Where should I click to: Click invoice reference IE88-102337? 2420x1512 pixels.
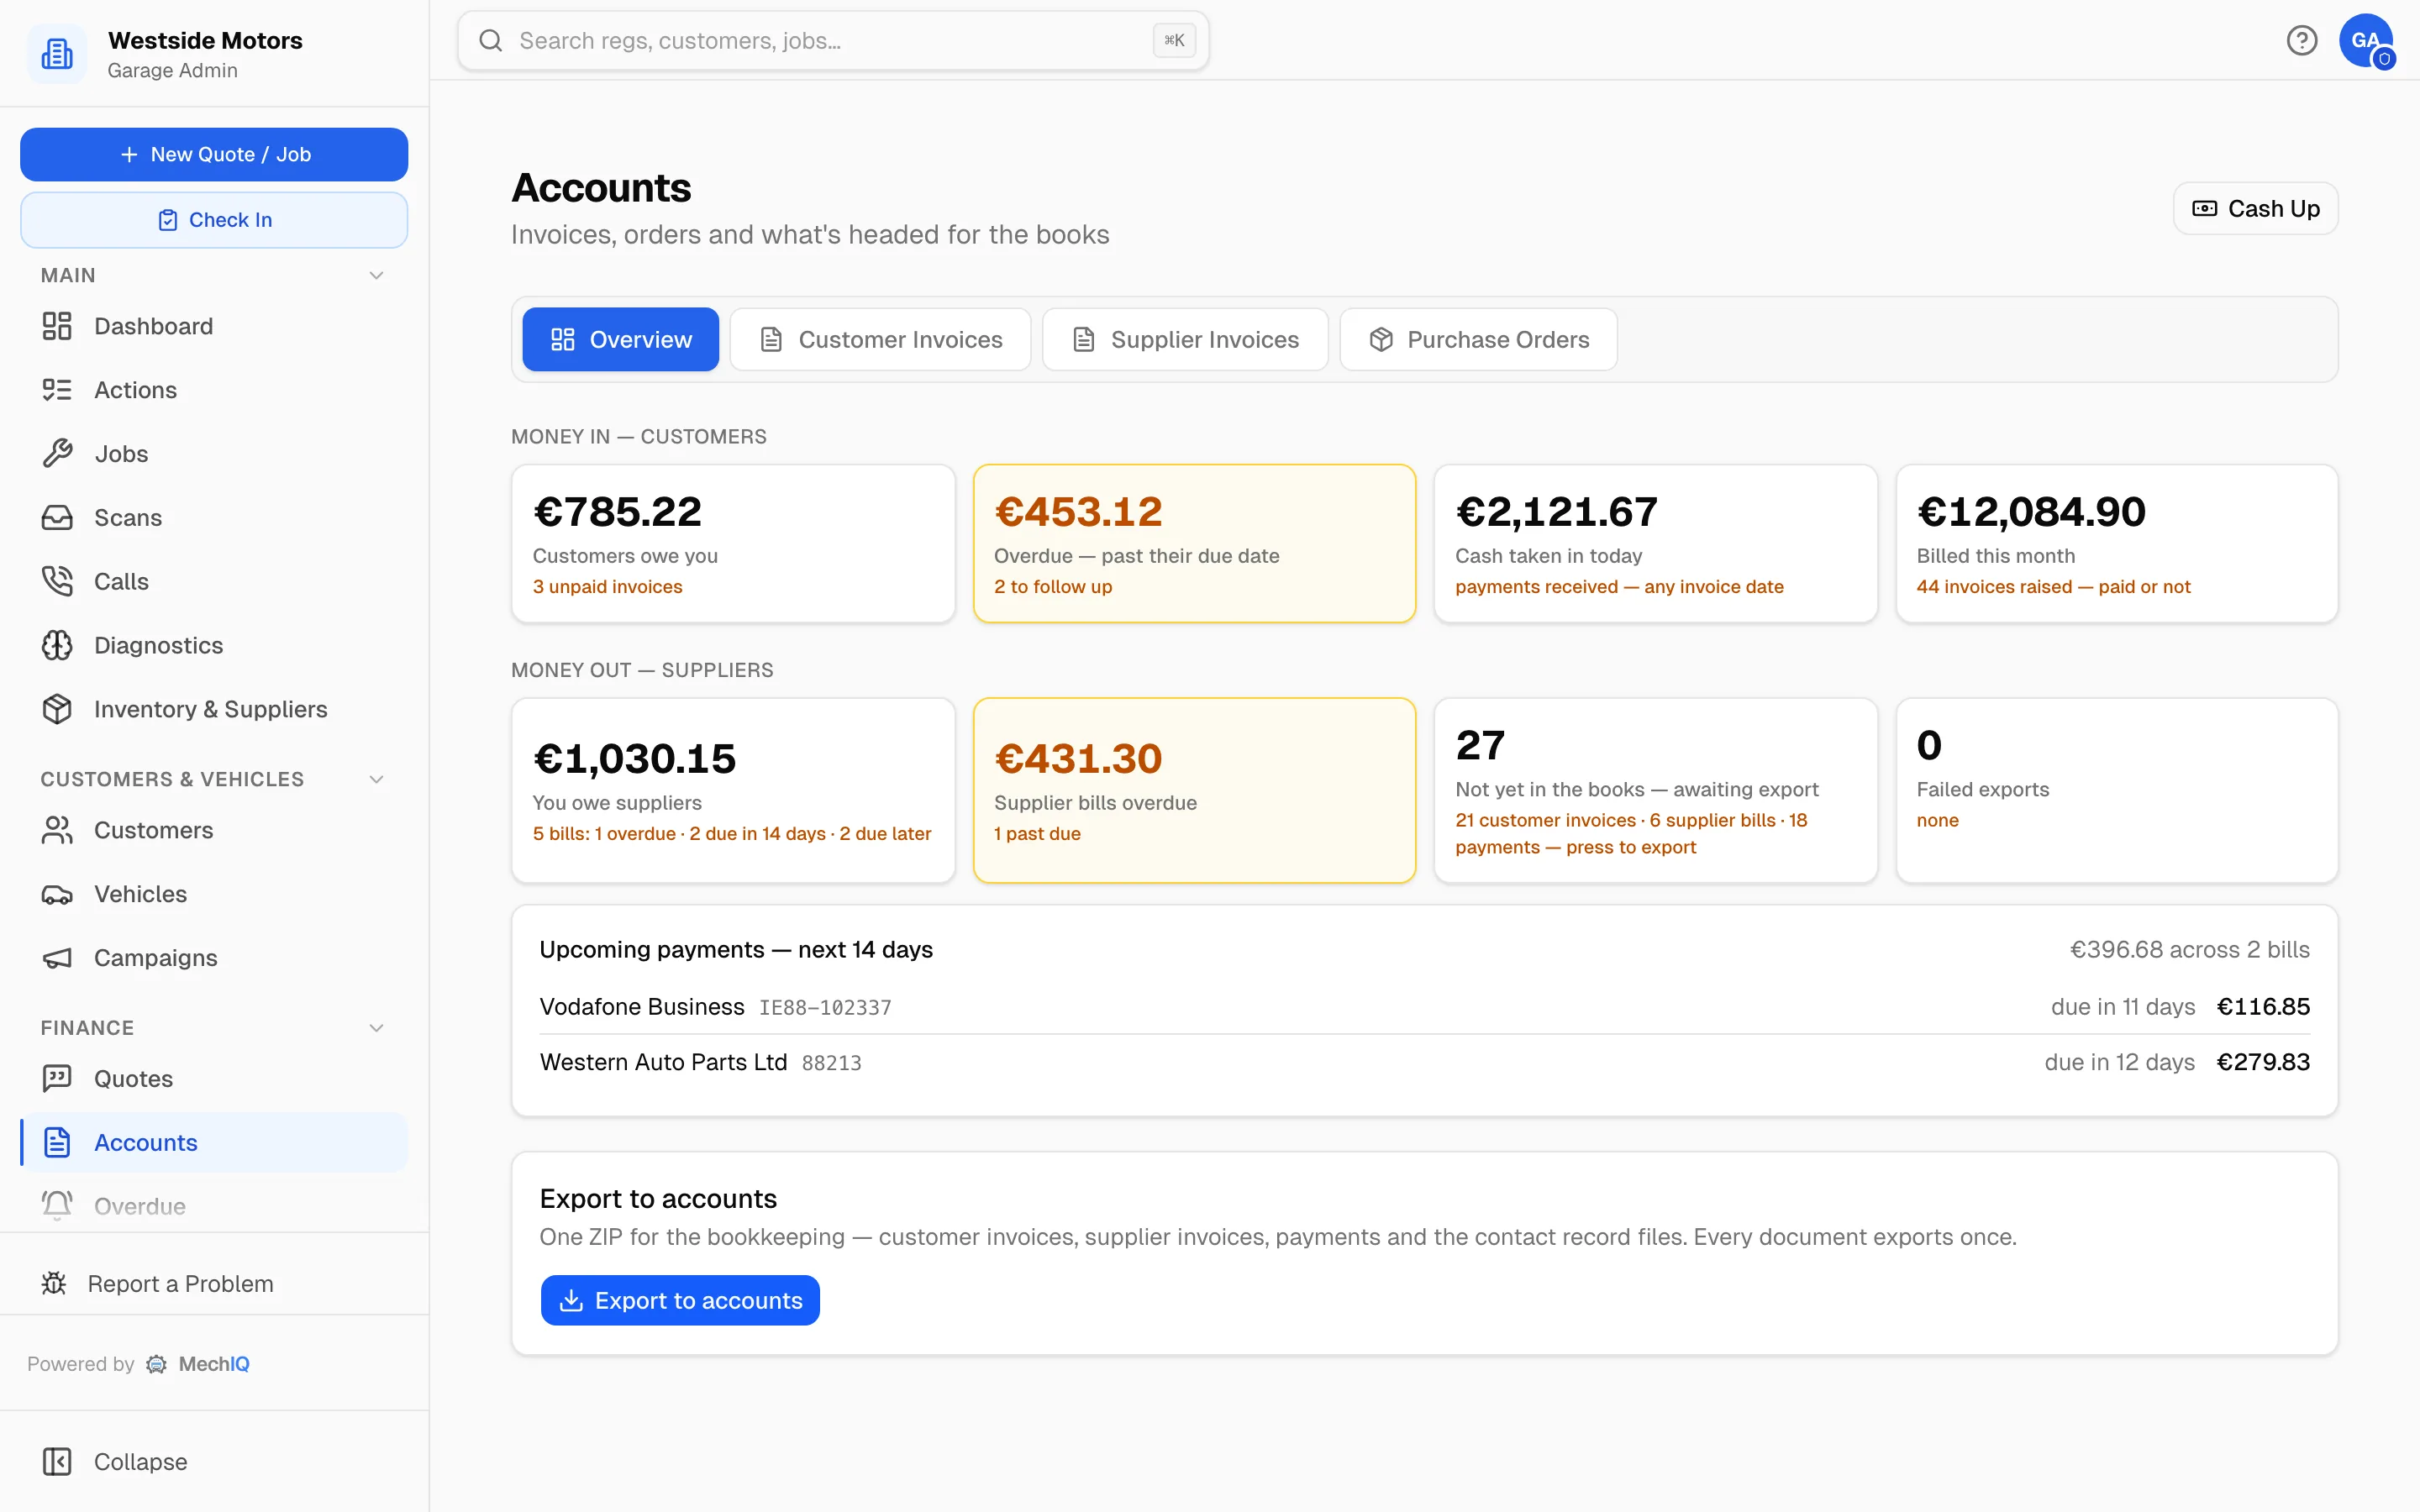tap(825, 1008)
